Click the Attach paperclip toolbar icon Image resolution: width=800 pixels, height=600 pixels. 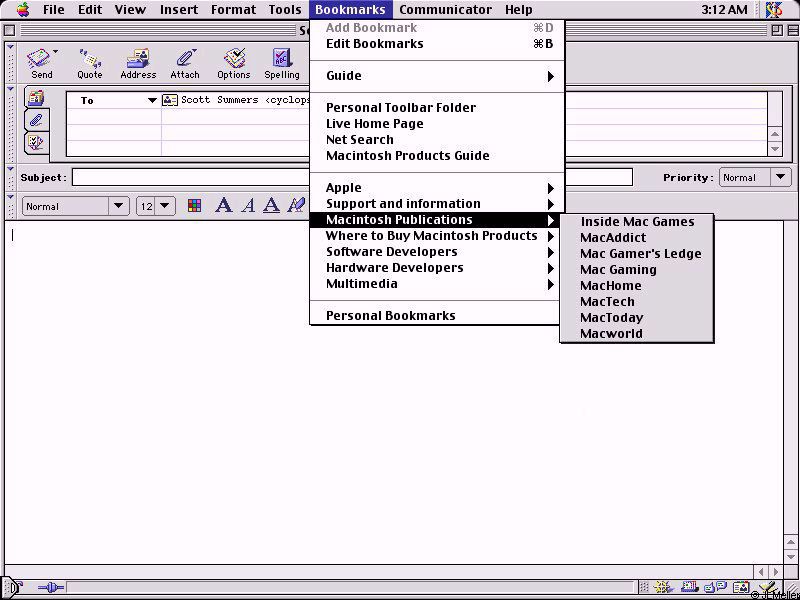[x=185, y=64]
